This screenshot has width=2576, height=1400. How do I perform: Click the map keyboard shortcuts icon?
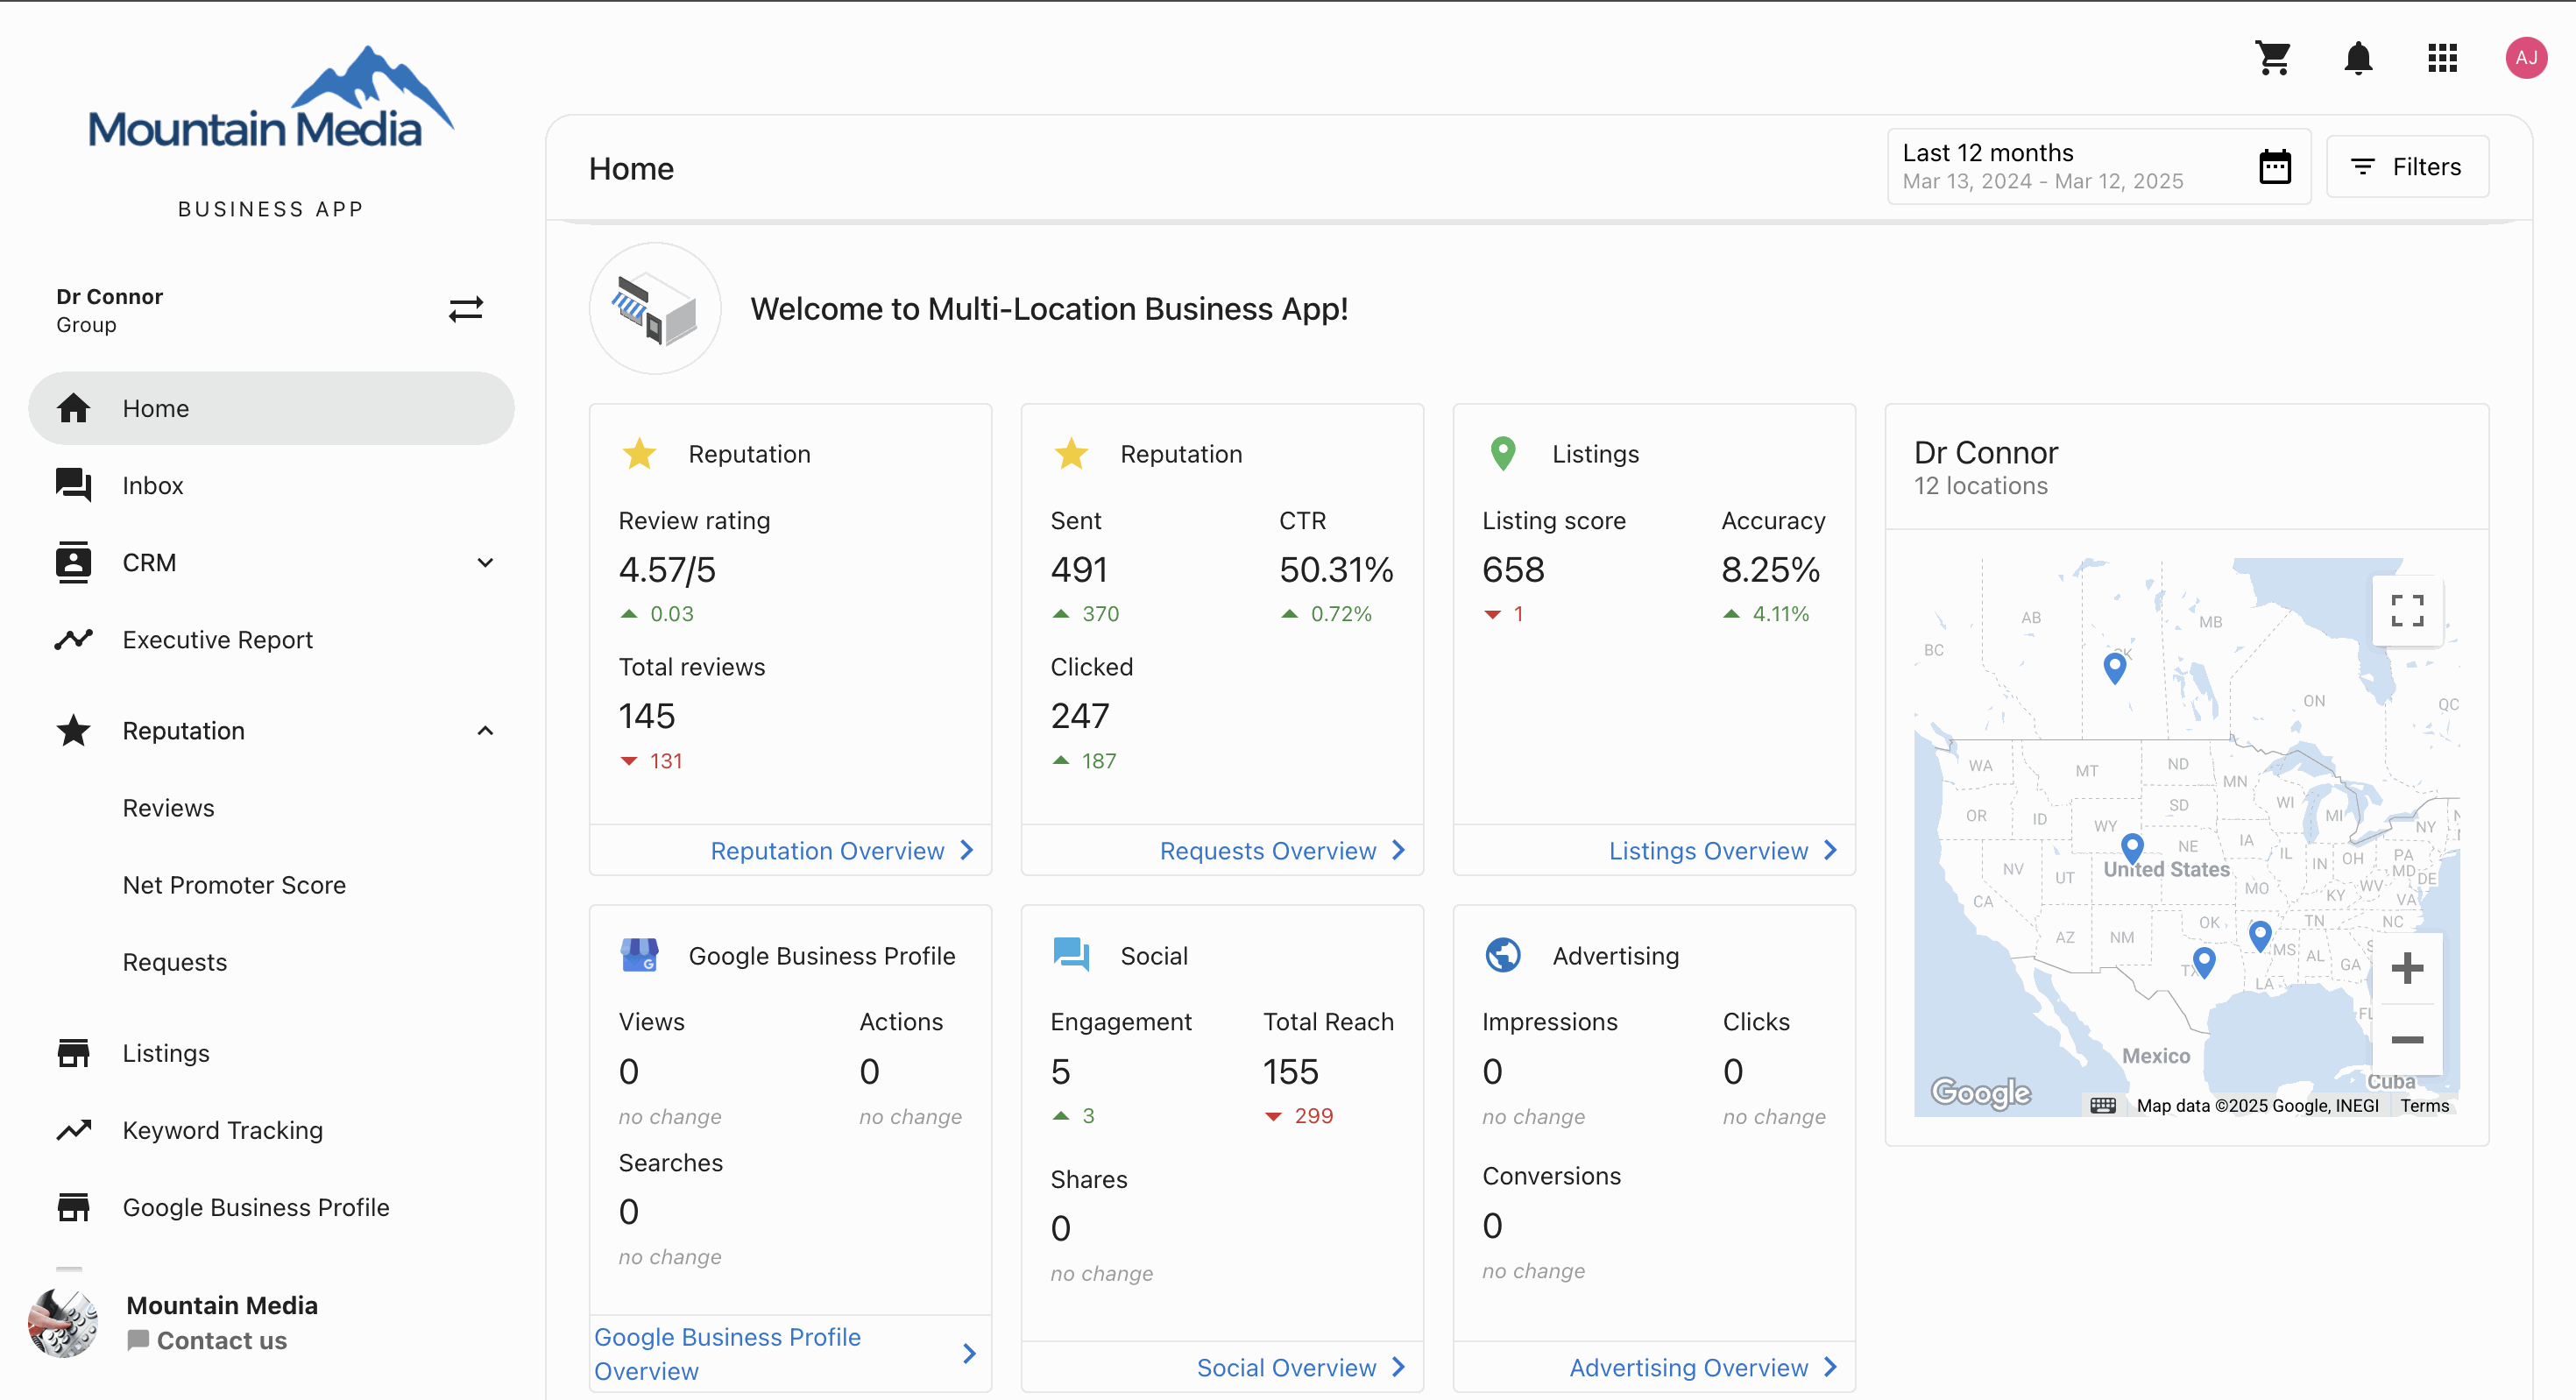tap(2102, 1105)
